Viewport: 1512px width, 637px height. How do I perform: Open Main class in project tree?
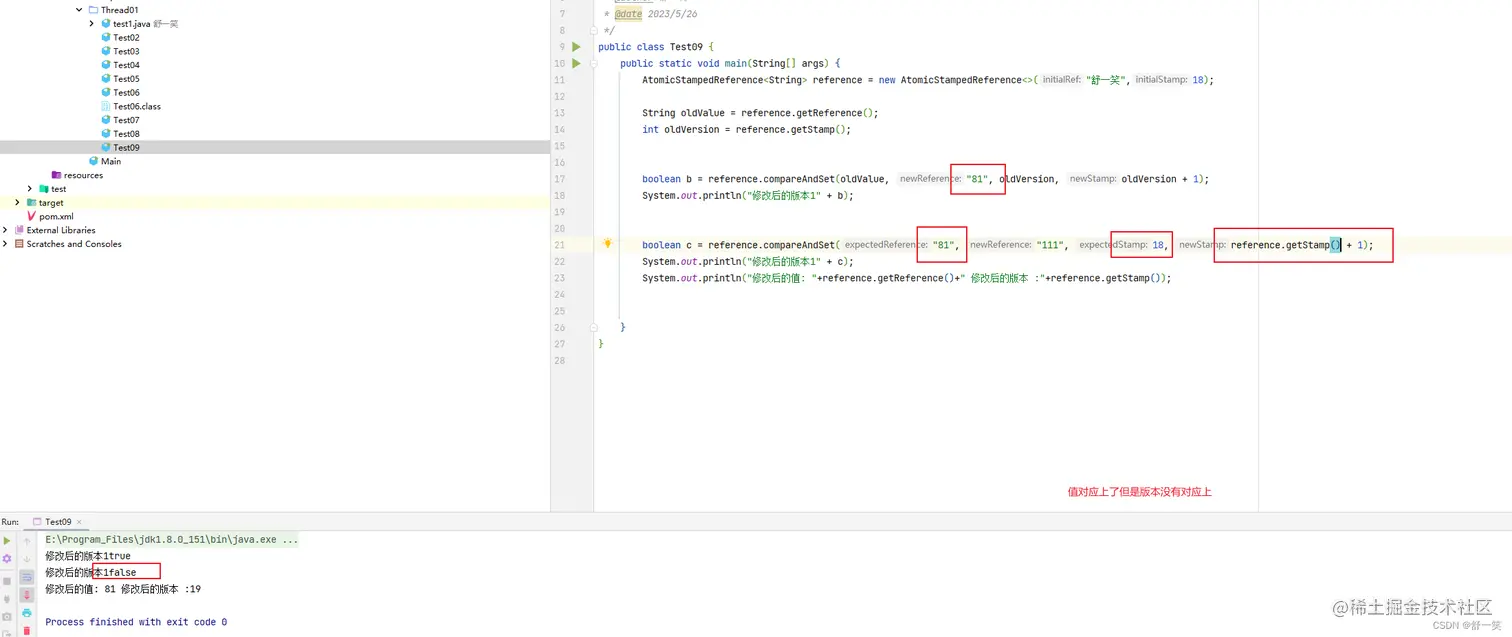(111, 161)
